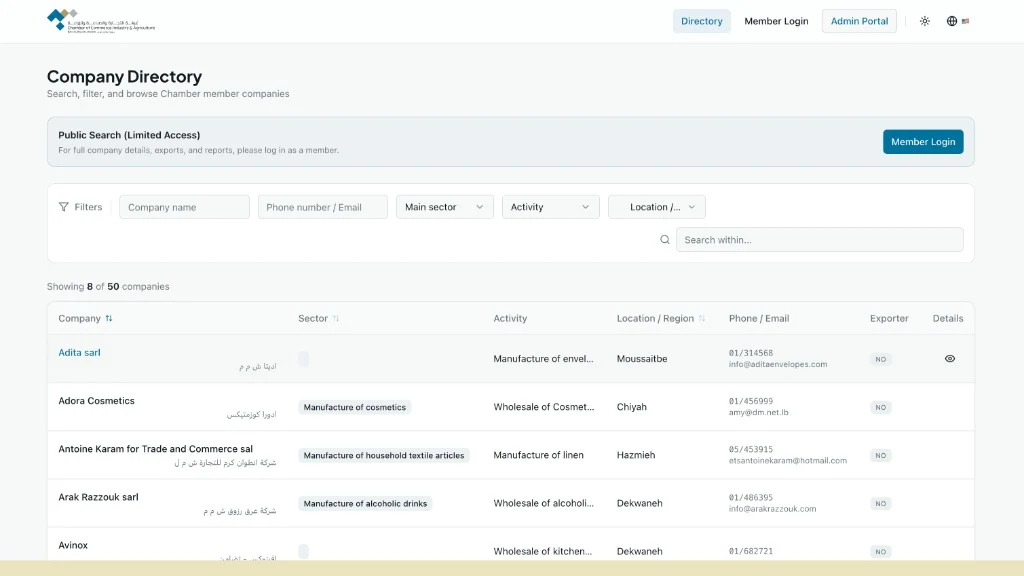Open the Main sector dropdown
The height and width of the screenshot is (576, 1024).
(445, 207)
